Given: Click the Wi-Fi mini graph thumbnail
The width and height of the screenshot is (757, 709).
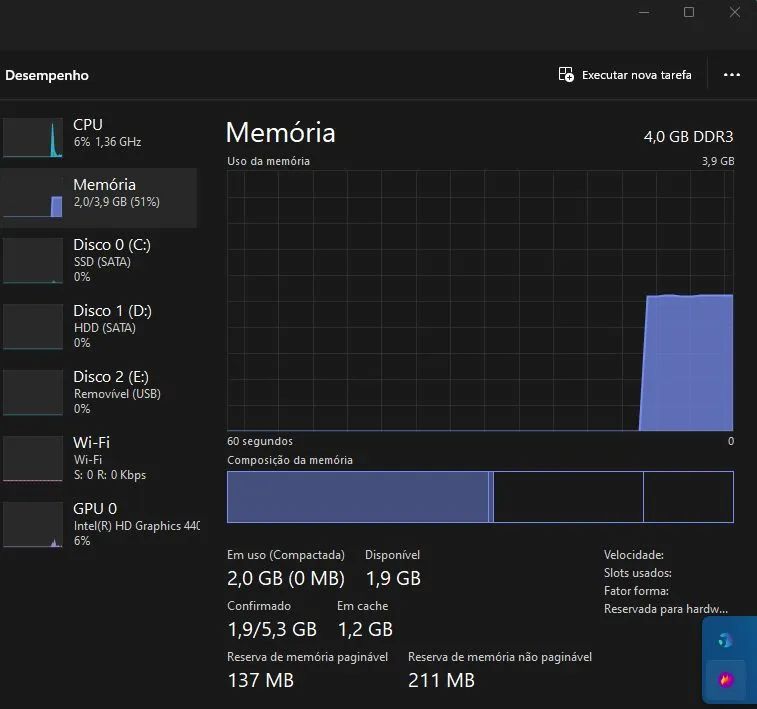Looking at the screenshot, I should pyautogui.click(x=33, y=458).
